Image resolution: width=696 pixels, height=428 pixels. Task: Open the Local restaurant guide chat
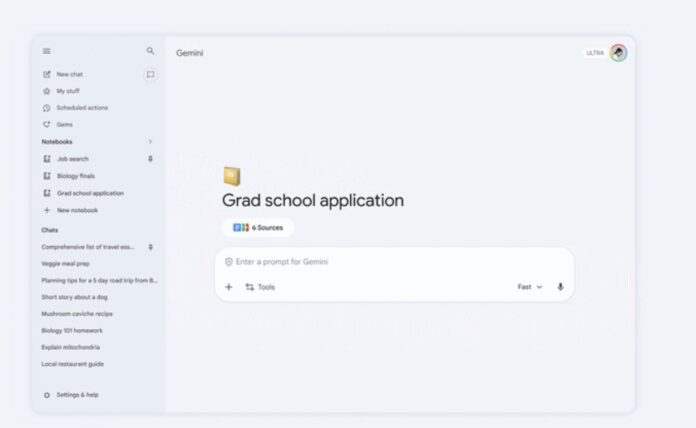click(73, 364)
